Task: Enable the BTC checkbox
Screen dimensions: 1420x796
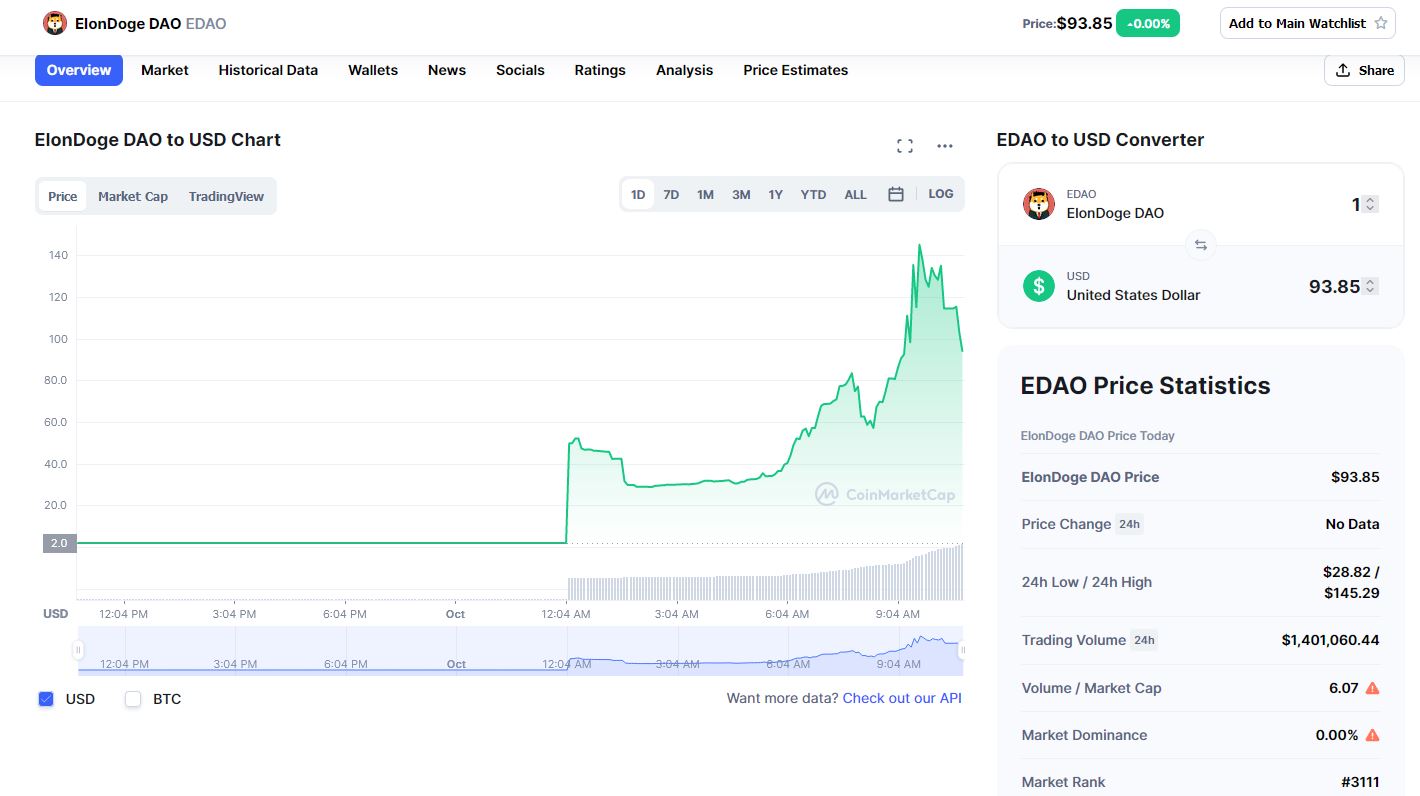Action: click(133, 699)
